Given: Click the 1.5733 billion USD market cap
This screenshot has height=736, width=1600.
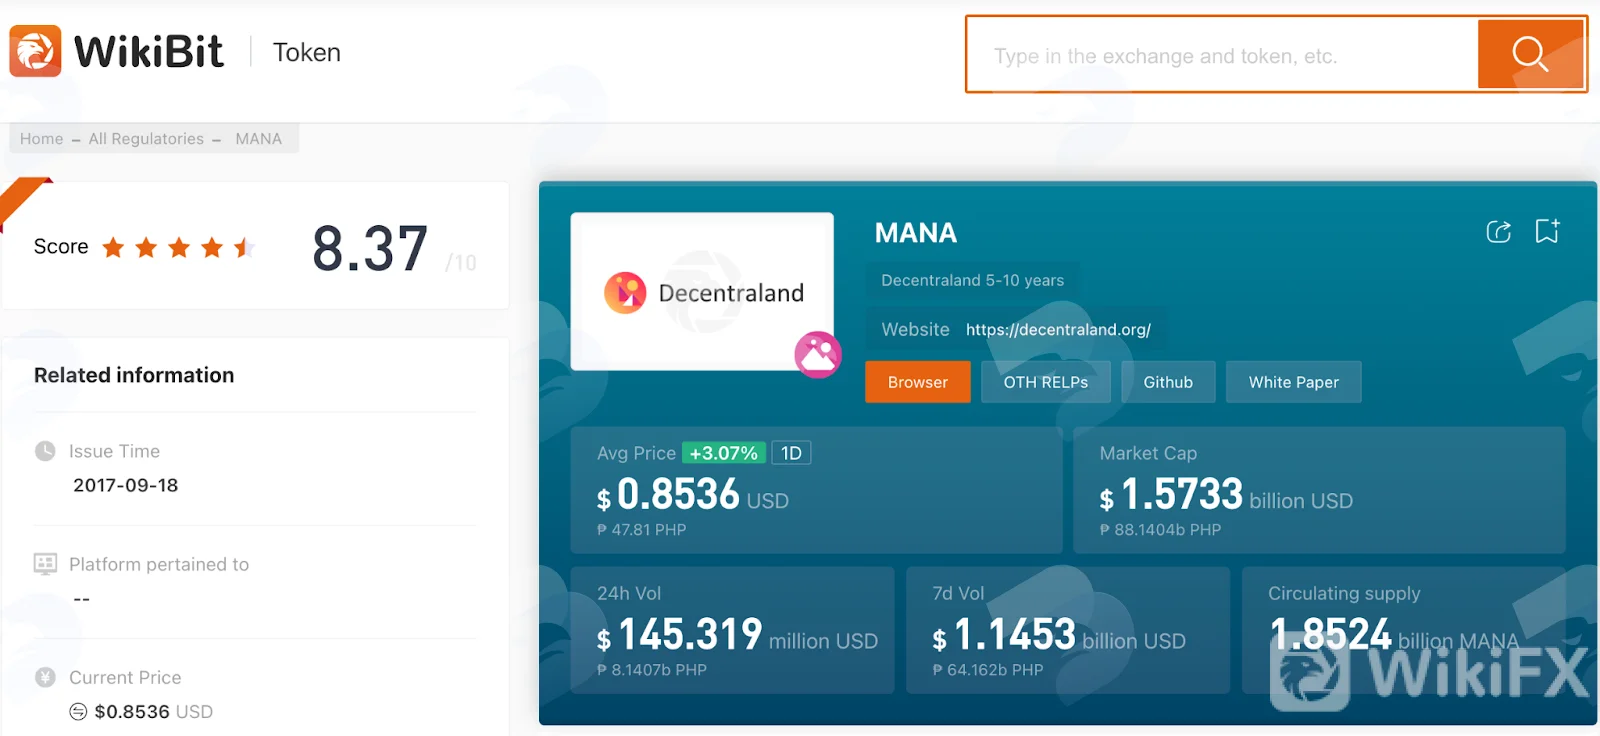Looking at the screenshot, I should click(x=1226, y=495).
